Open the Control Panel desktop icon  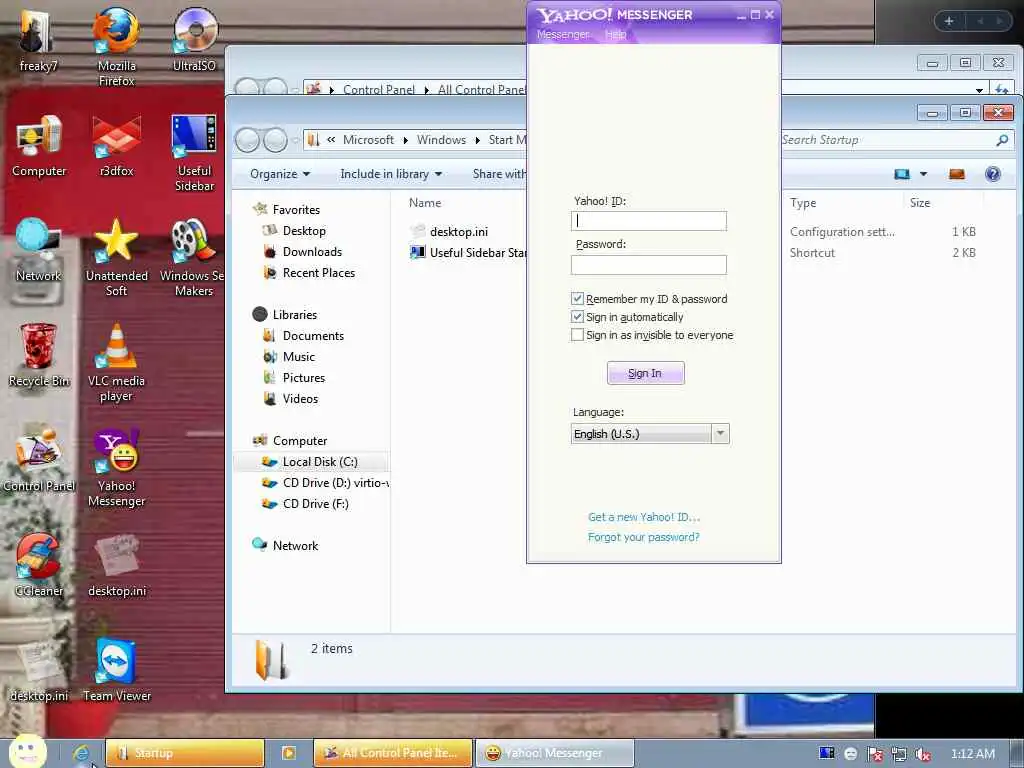tap(39, 460)
